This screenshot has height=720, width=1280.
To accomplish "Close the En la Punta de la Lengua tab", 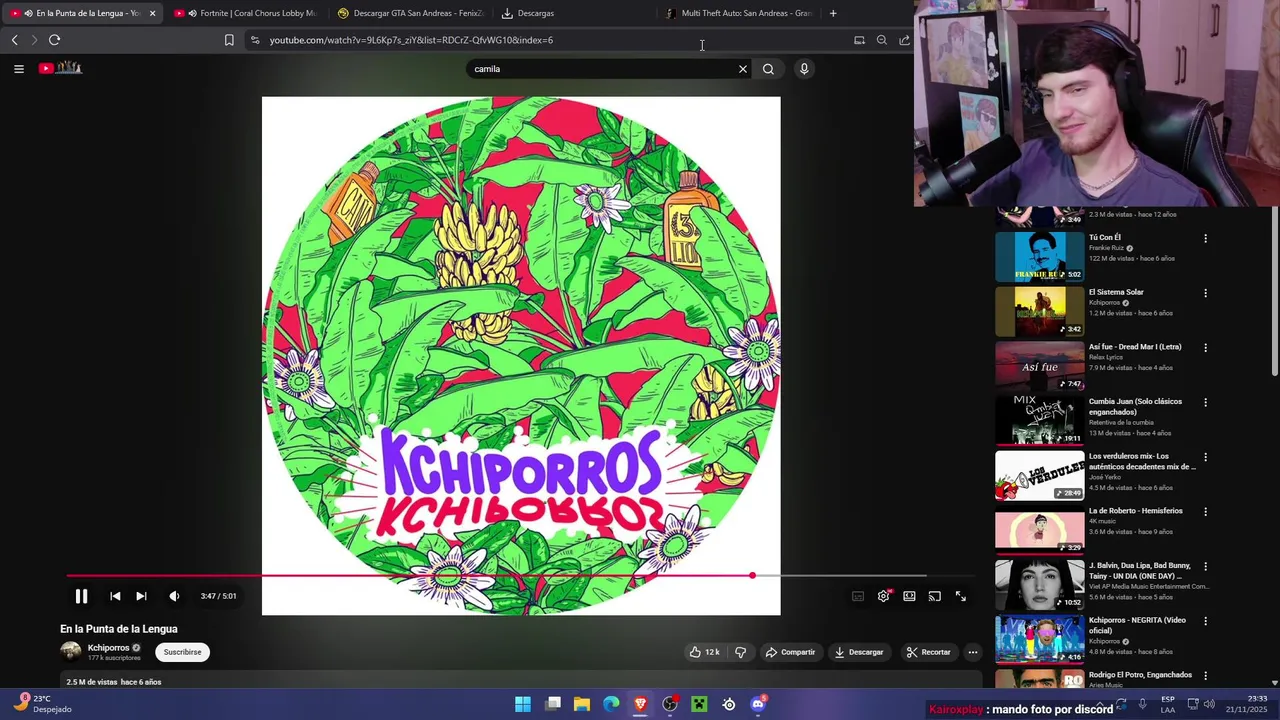I will (152, 13).
